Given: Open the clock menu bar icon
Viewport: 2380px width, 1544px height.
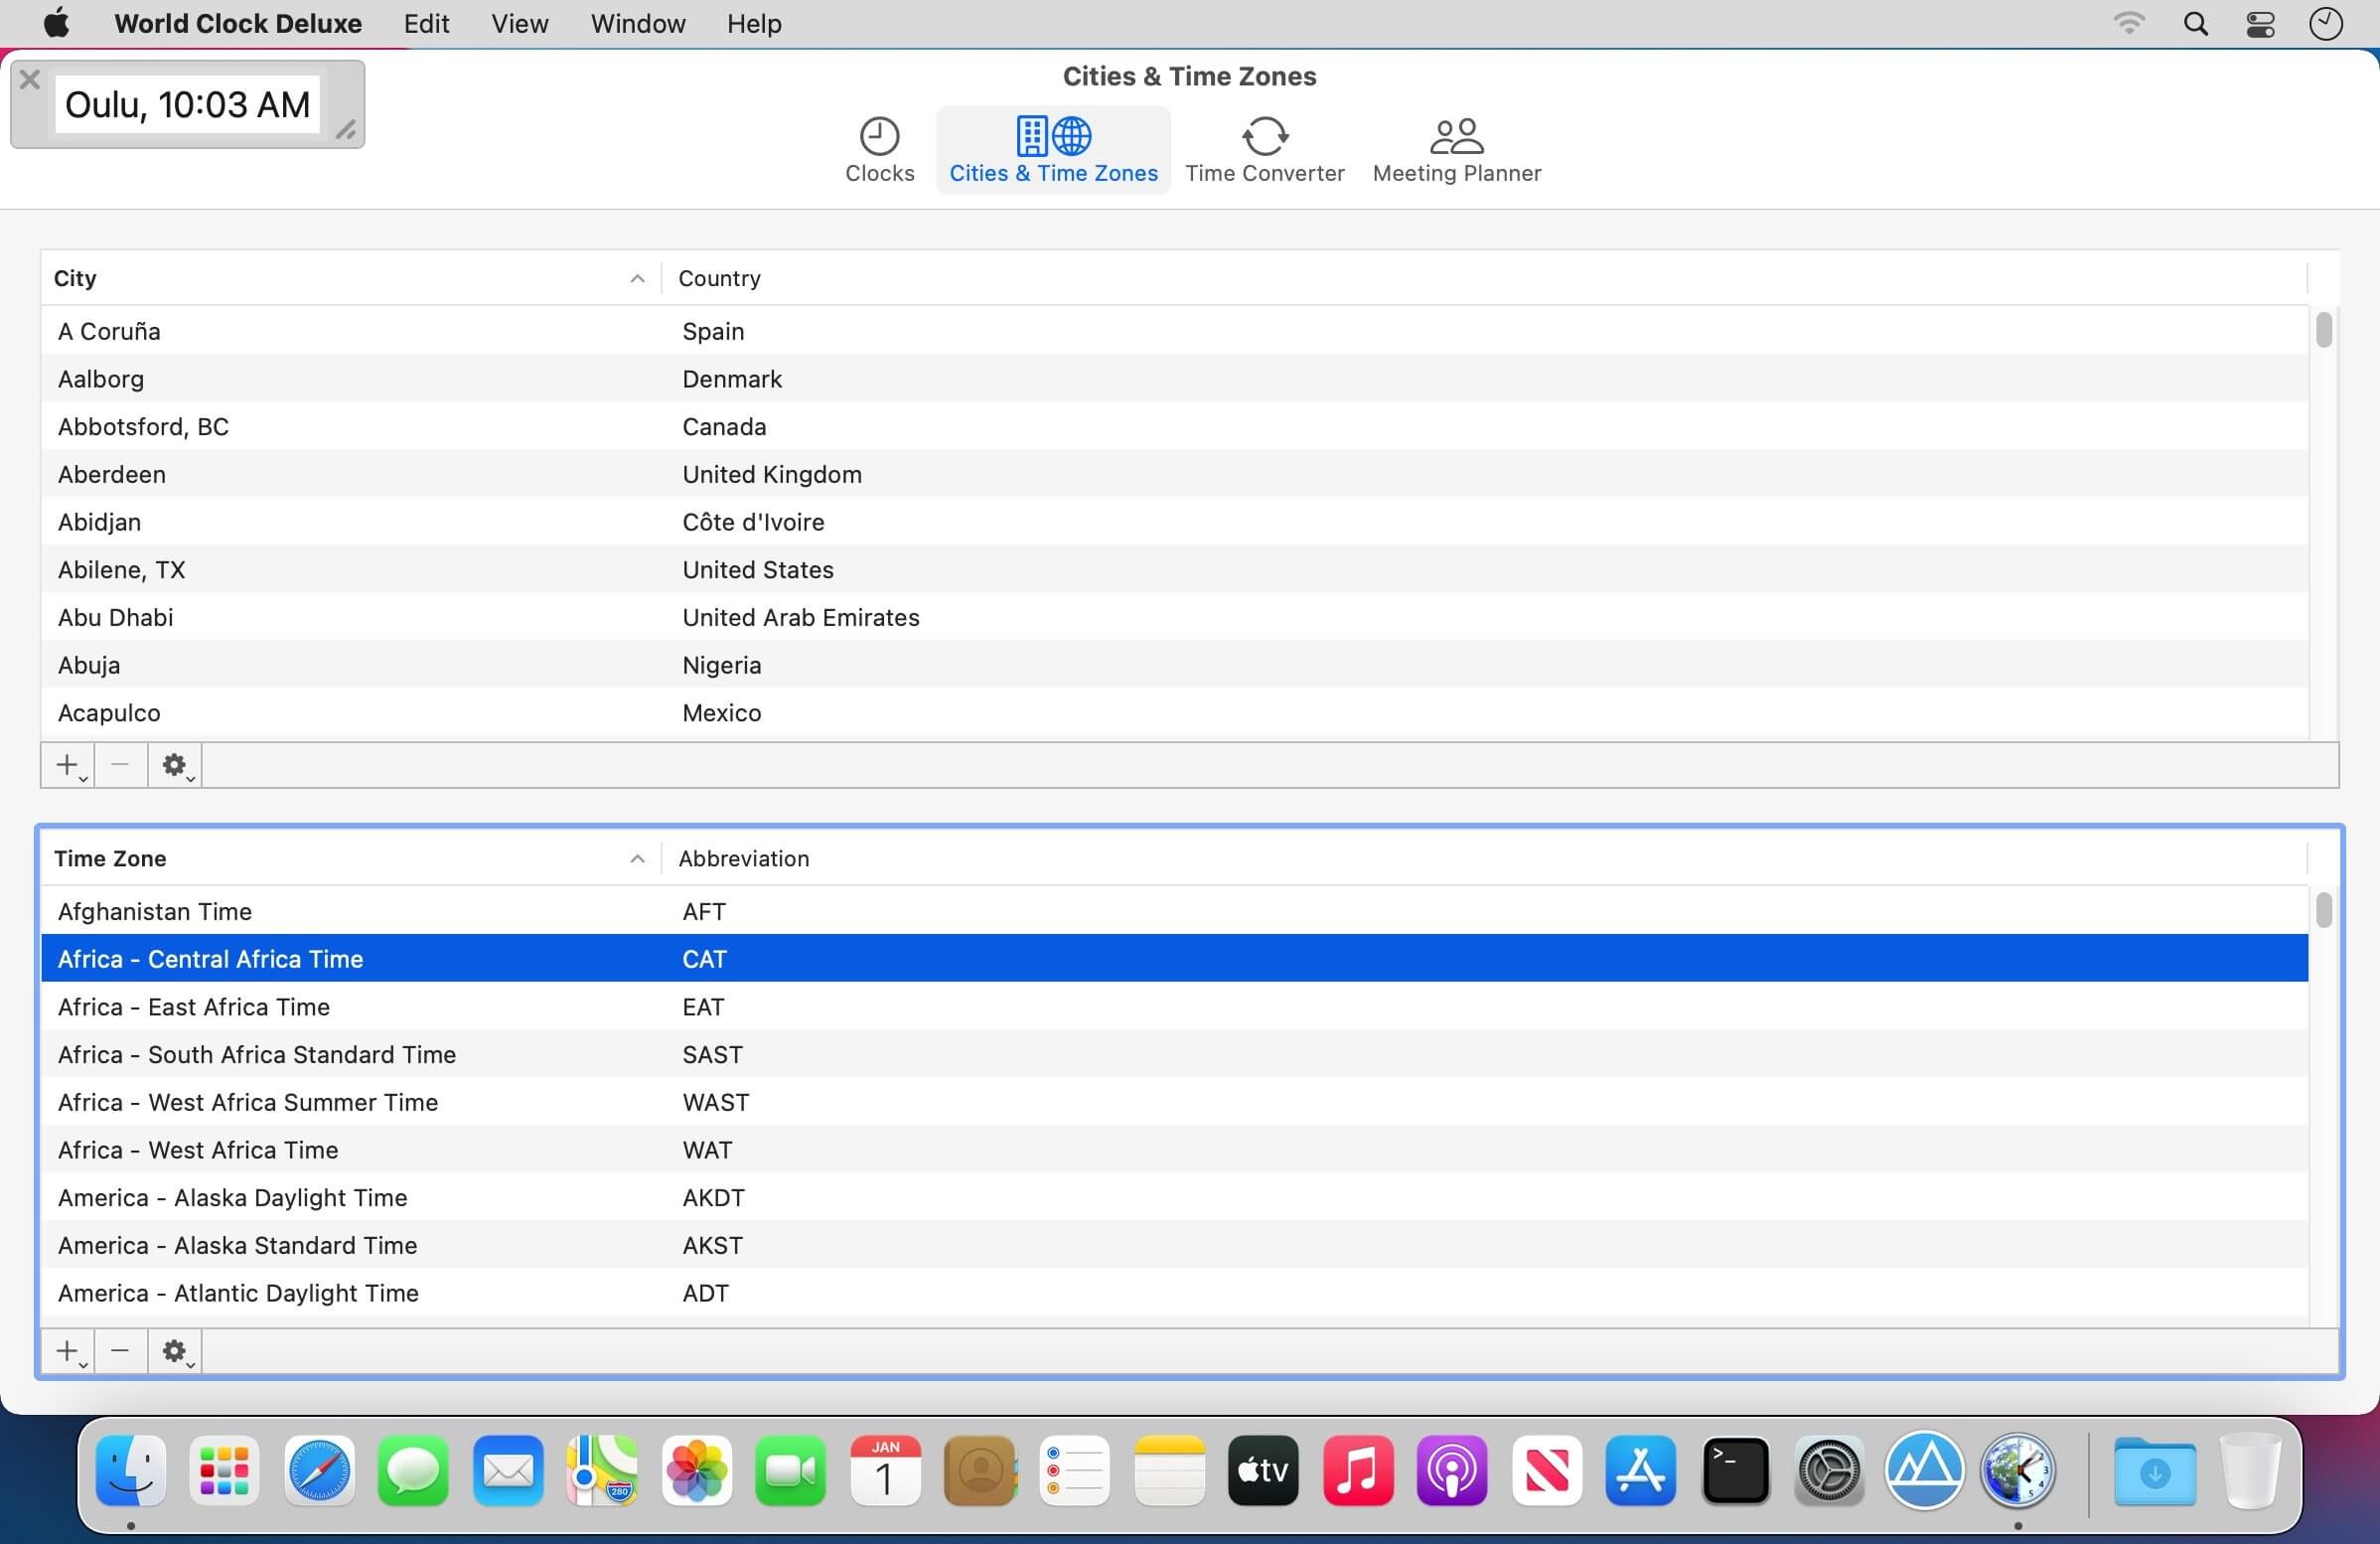Looking at the screenshot, I should click(x=2325, y=23).
